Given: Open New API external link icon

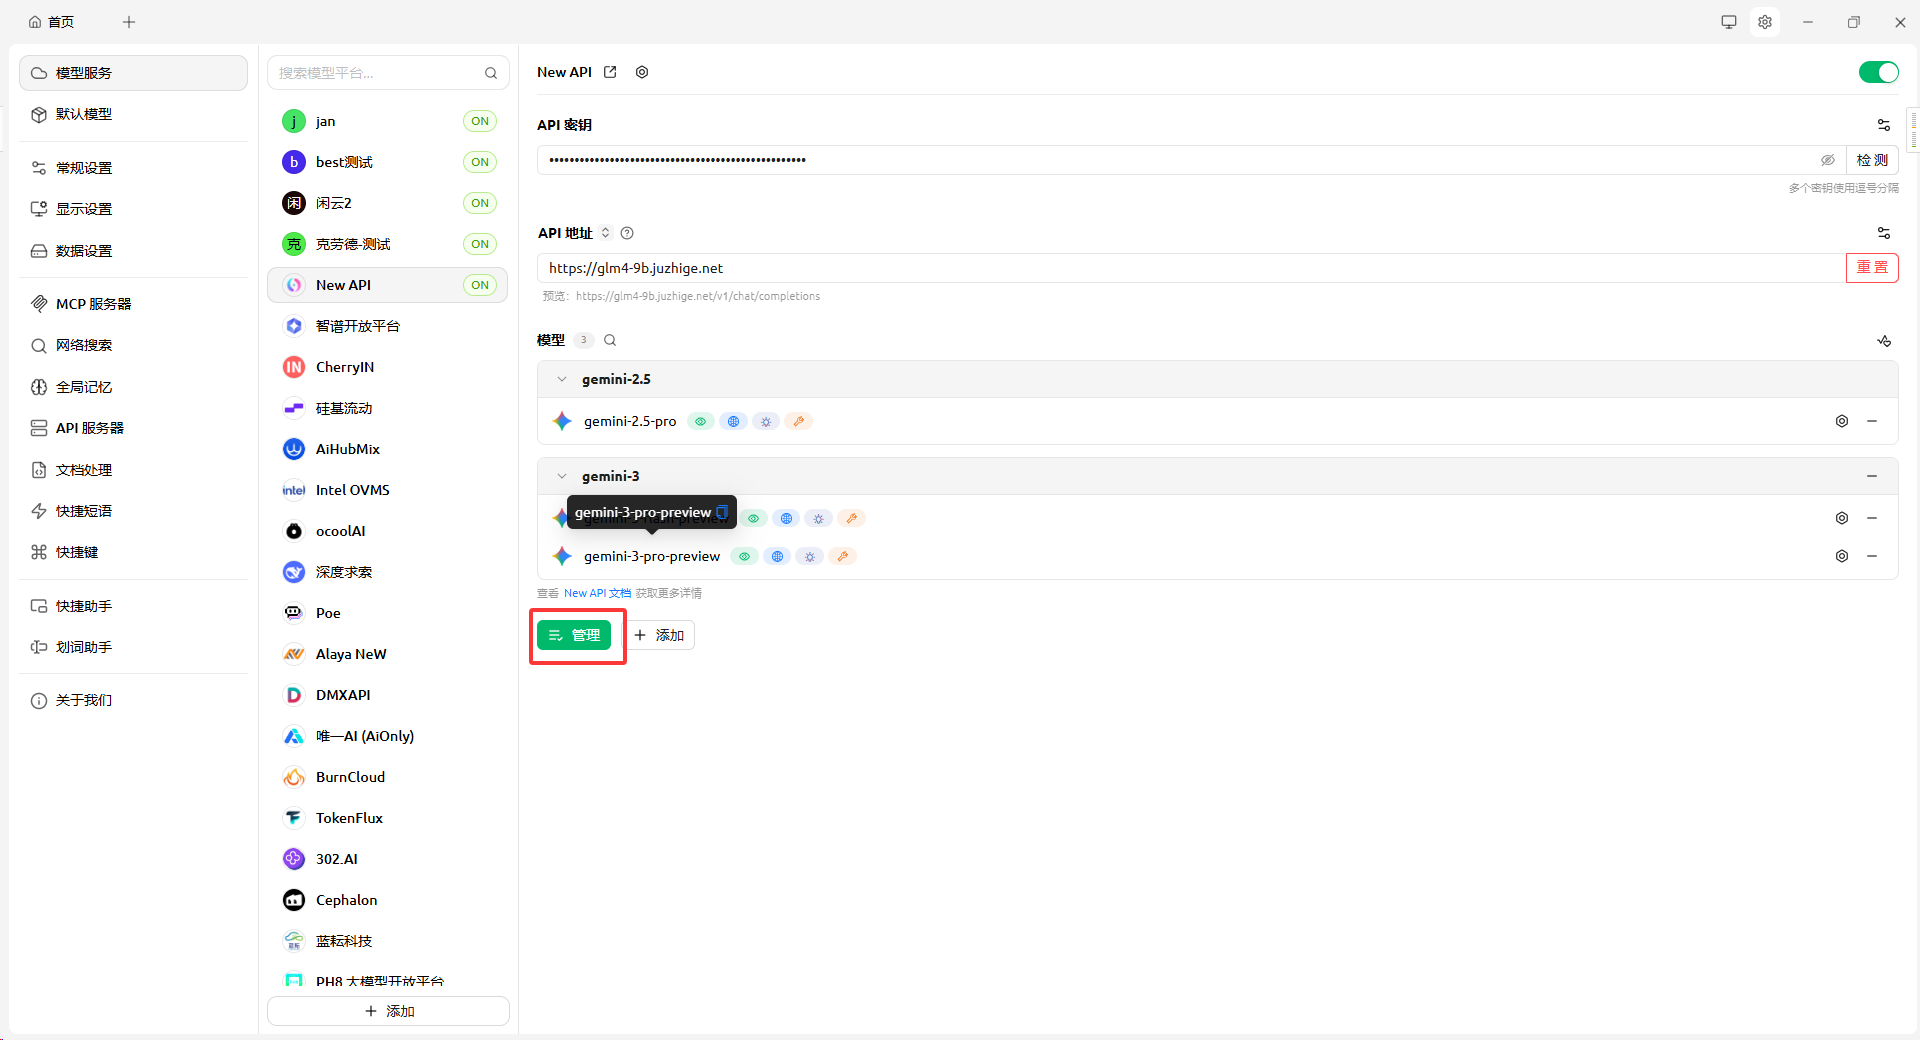Looking at the screenshot, I should coord(610,72).
